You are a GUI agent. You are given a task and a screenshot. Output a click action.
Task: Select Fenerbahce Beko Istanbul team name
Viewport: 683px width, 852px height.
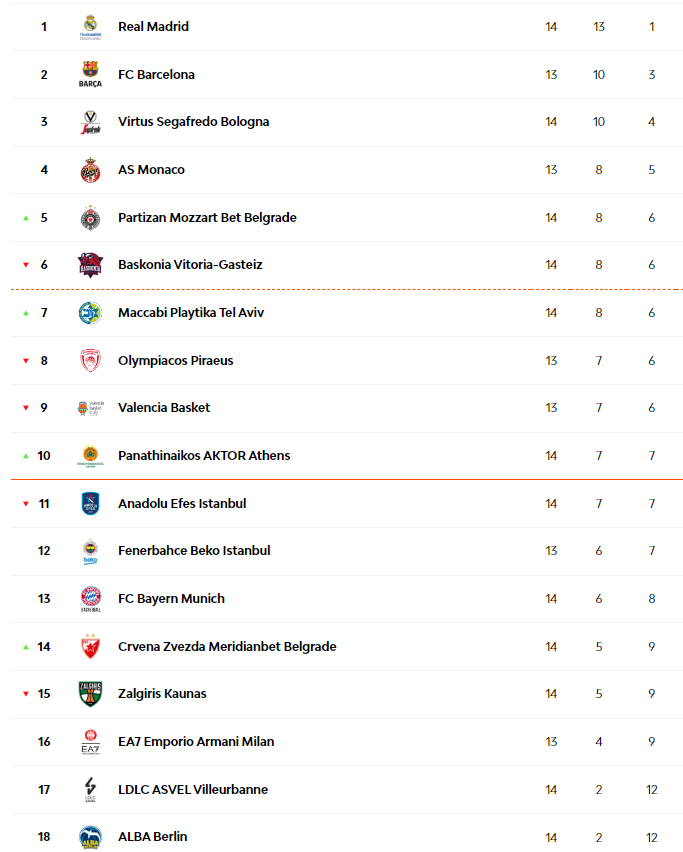[x=194, y=551]
